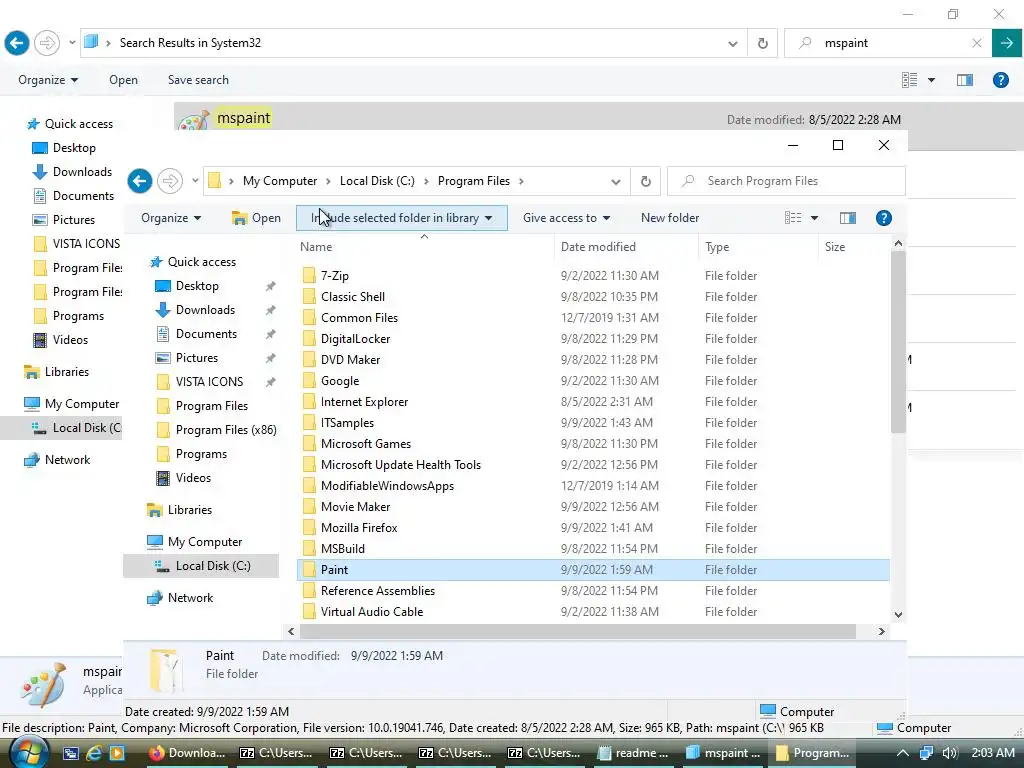
Task: Select Network in Program Files navigation pane
Action: (190, 598)
